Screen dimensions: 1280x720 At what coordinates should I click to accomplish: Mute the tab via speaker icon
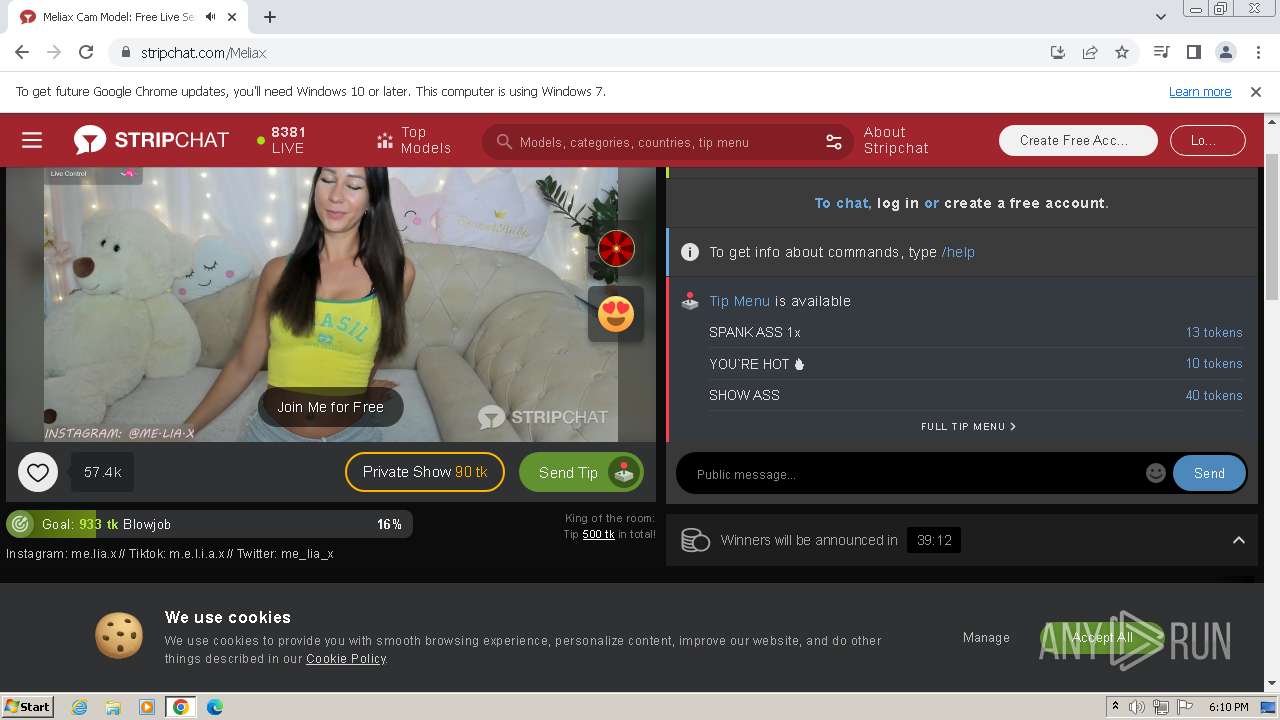(211, 17)
